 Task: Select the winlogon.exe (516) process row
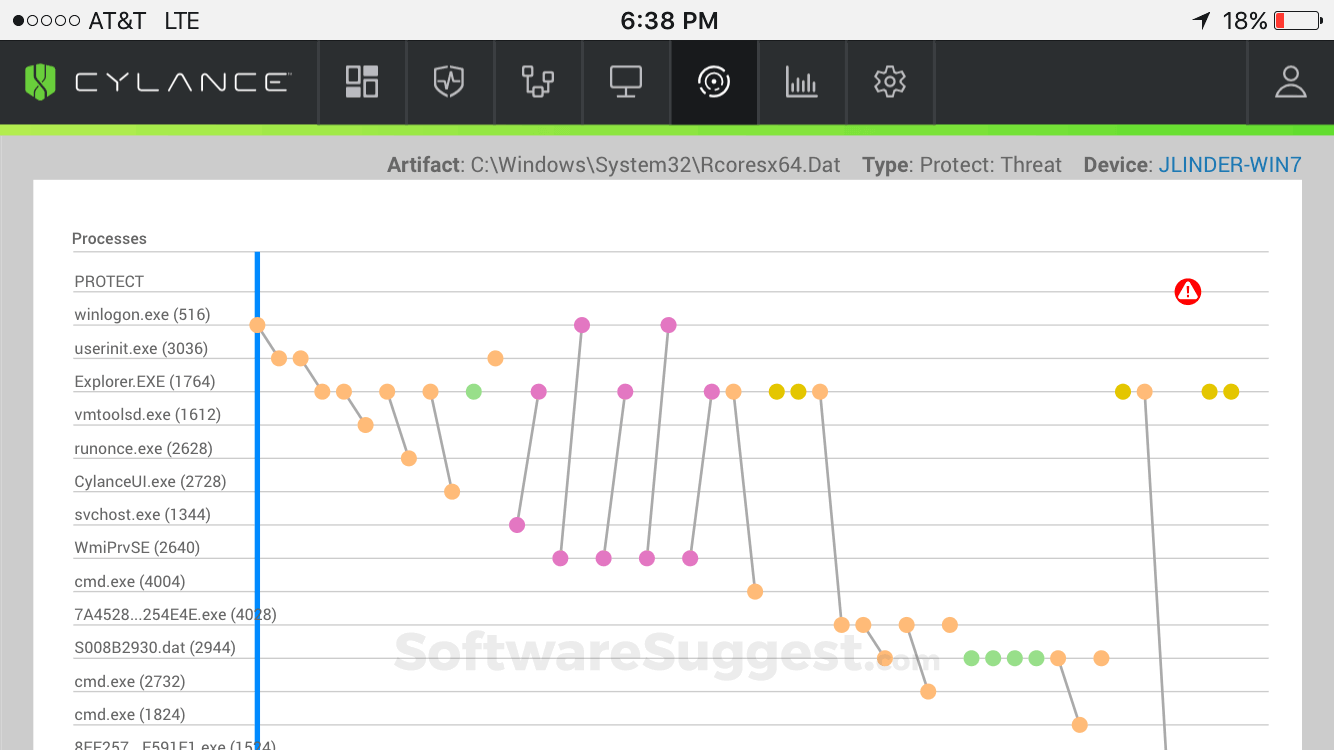pyautogui.click(x=142, y=315)
